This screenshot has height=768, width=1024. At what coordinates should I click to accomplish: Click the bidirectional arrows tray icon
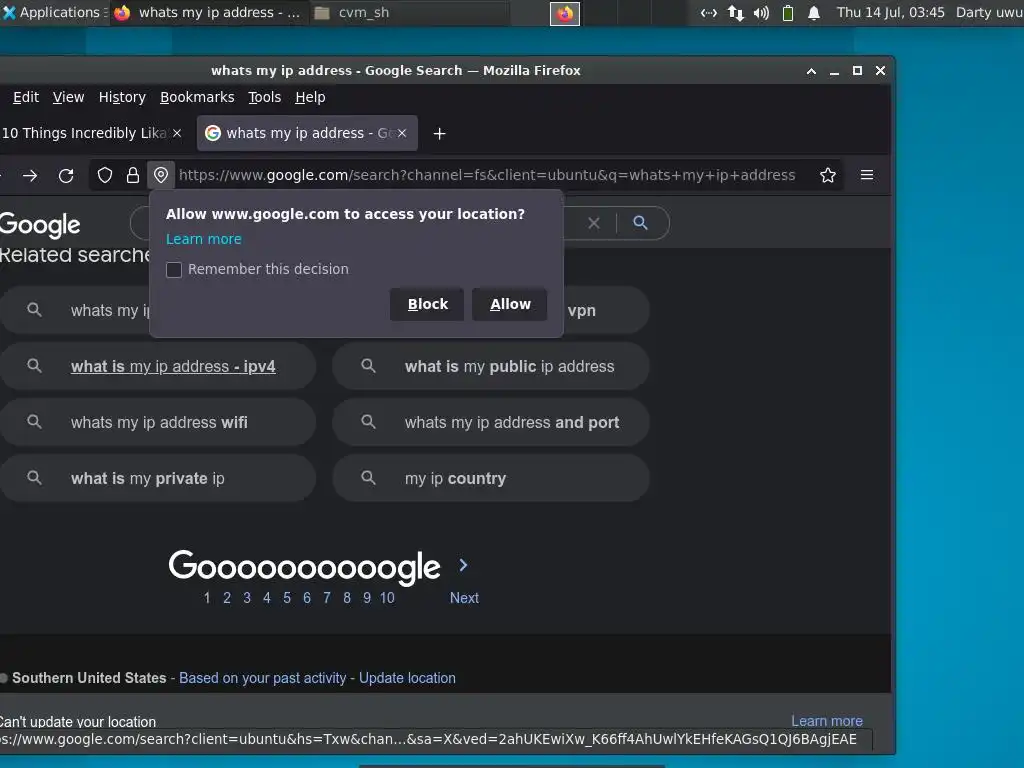click(x=709, y=13)
